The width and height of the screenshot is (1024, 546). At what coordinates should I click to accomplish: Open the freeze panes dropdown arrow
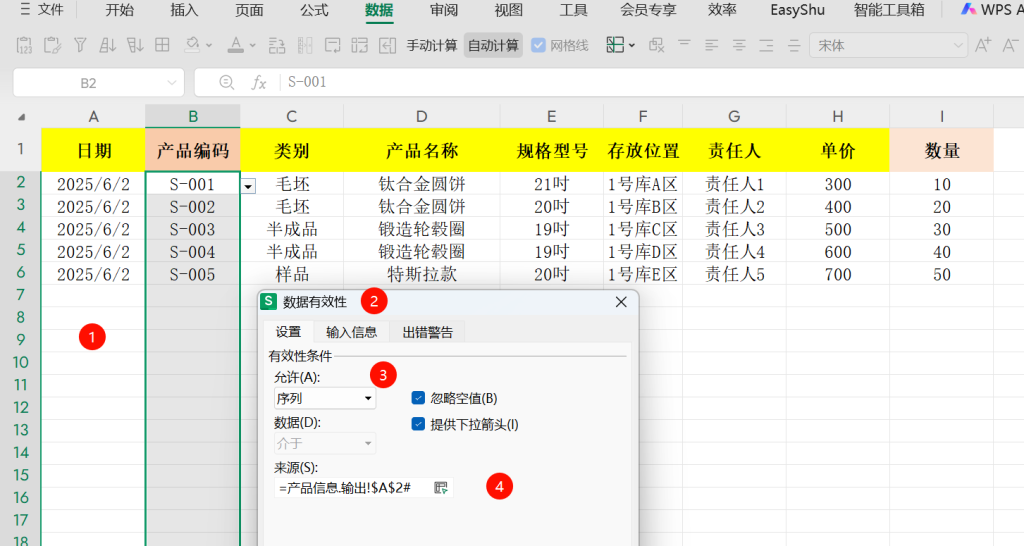[x=632, y=46]
